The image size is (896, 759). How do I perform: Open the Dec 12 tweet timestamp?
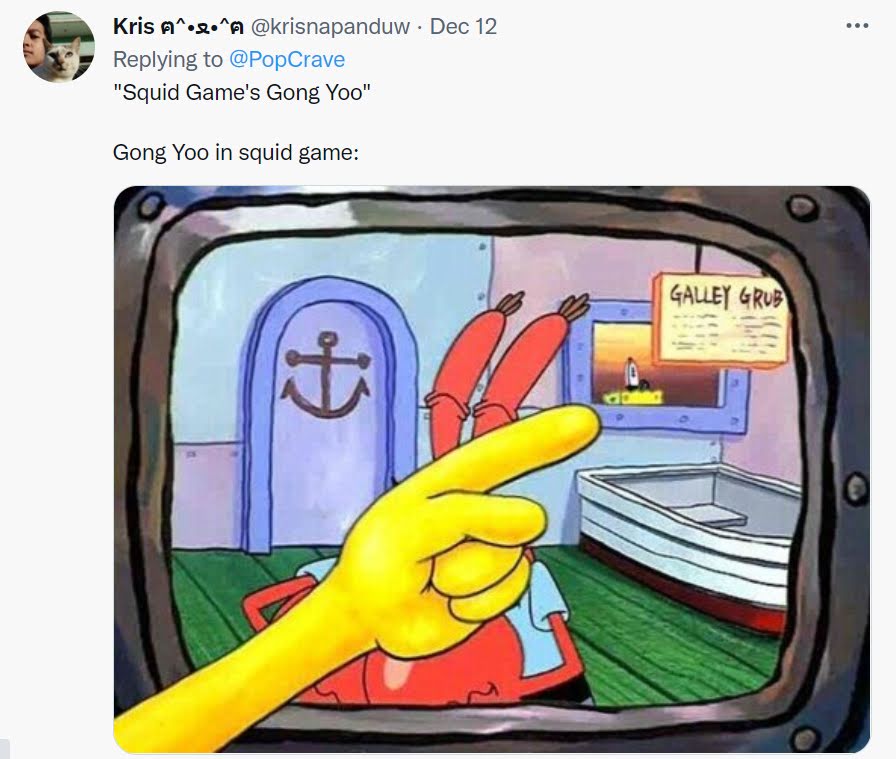(463, 27)
